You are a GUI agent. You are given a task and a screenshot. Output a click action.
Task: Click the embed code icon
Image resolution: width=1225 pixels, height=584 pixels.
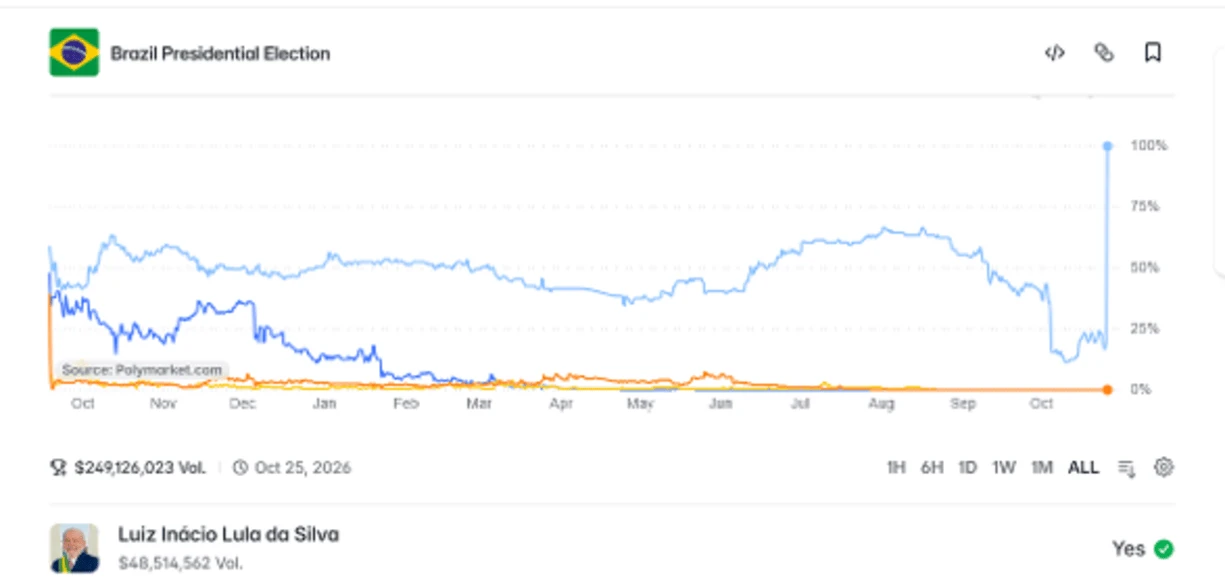(x=1054, y=53)
